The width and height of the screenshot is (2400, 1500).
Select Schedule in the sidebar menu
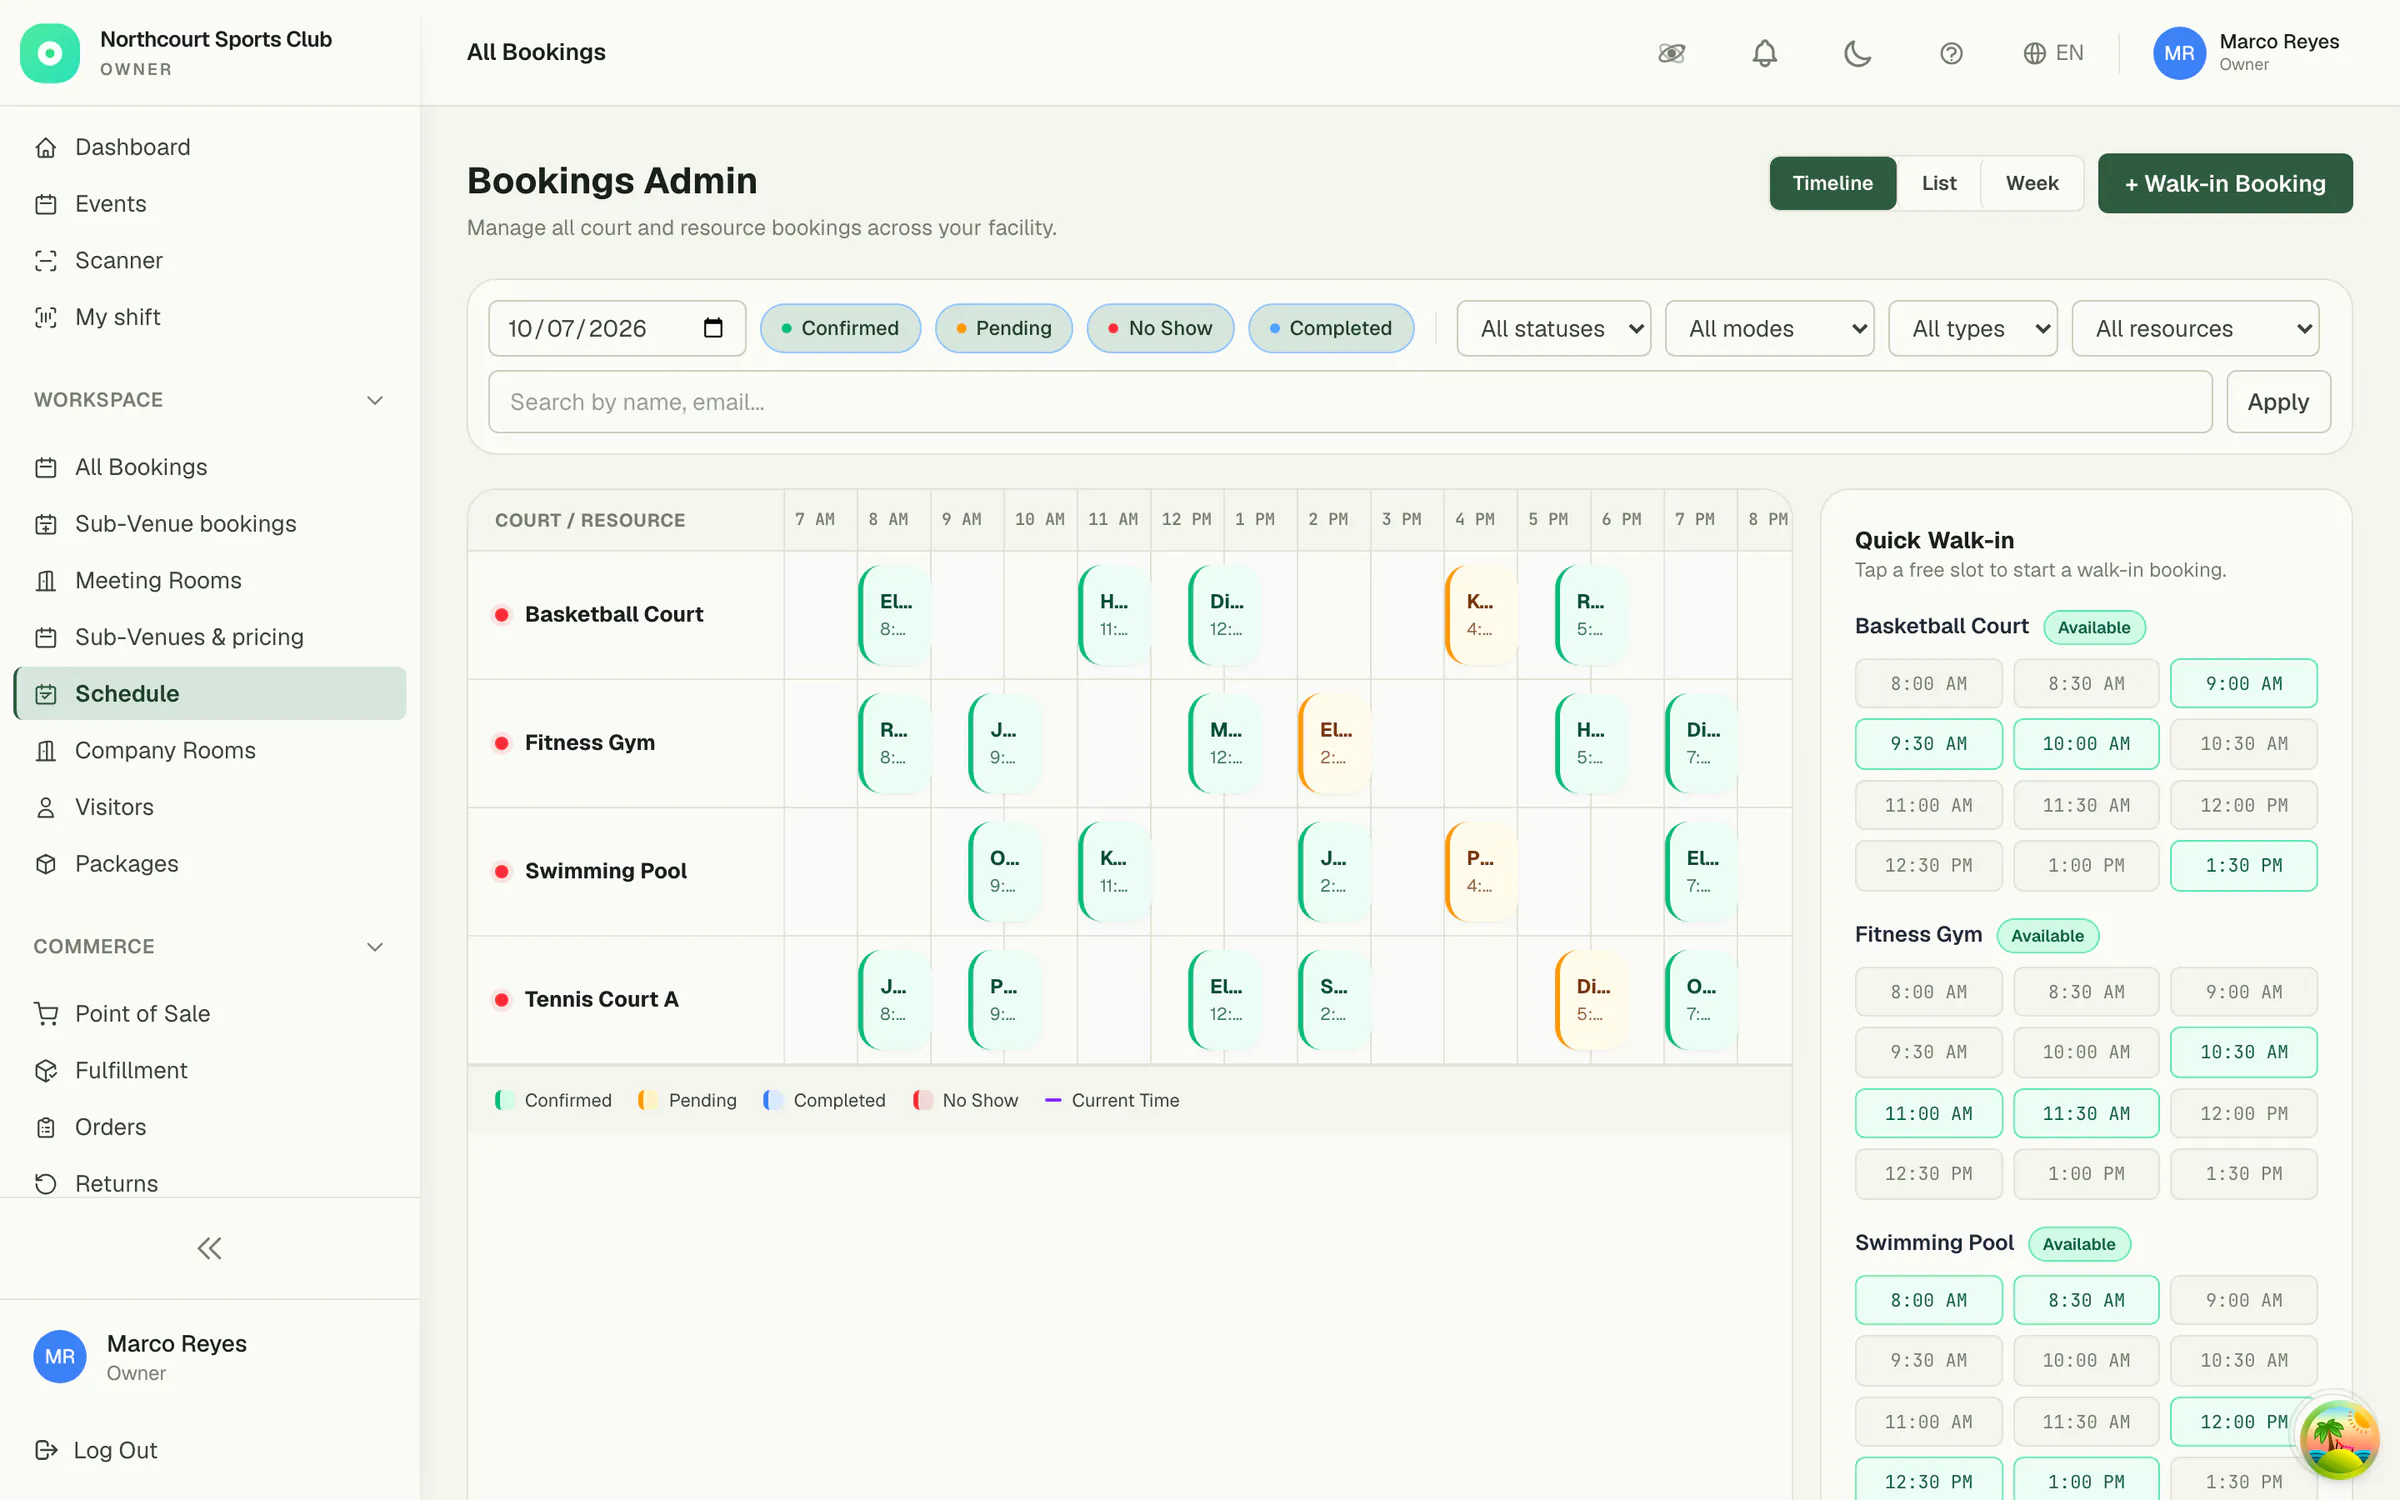[x=210, y=693]
